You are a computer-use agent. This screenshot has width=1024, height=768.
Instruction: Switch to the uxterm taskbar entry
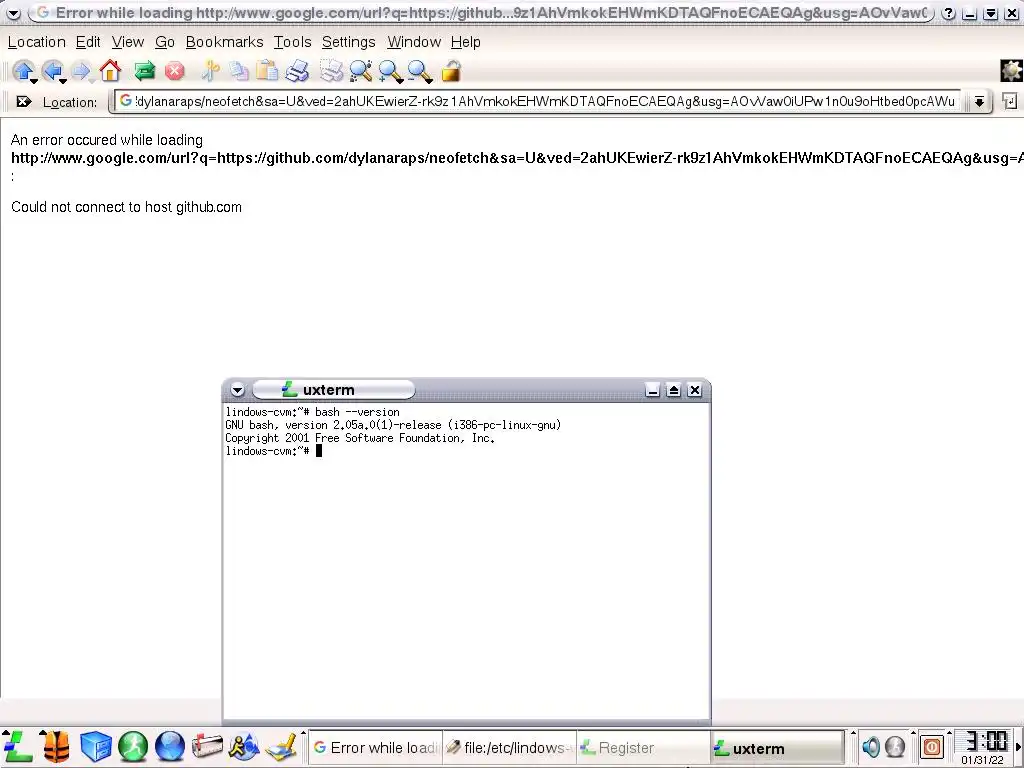click(x=777, y=747)
